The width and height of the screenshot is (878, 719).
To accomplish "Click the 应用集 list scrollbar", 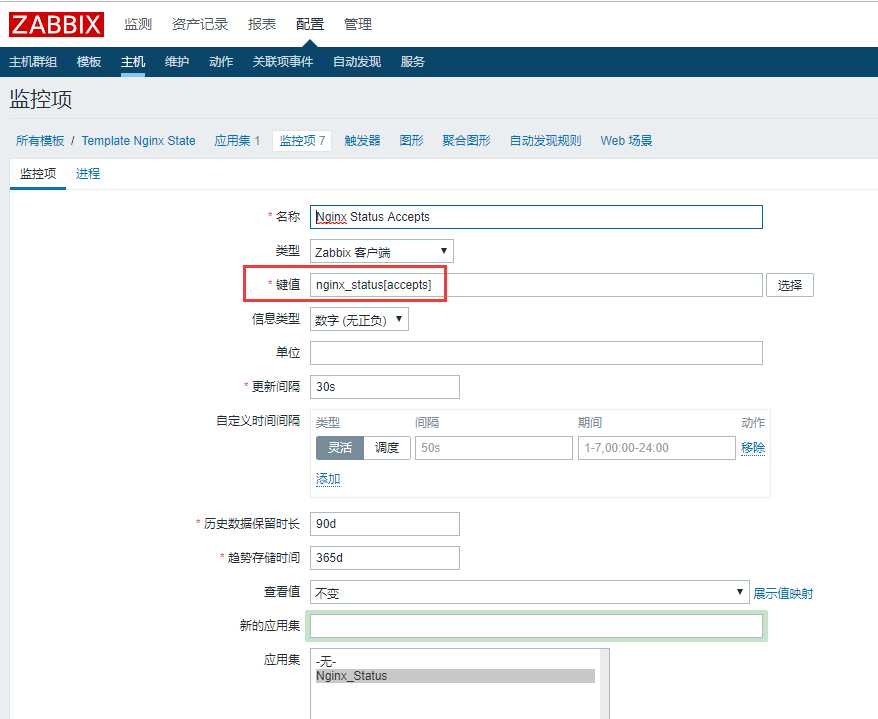I will point(605,684).
